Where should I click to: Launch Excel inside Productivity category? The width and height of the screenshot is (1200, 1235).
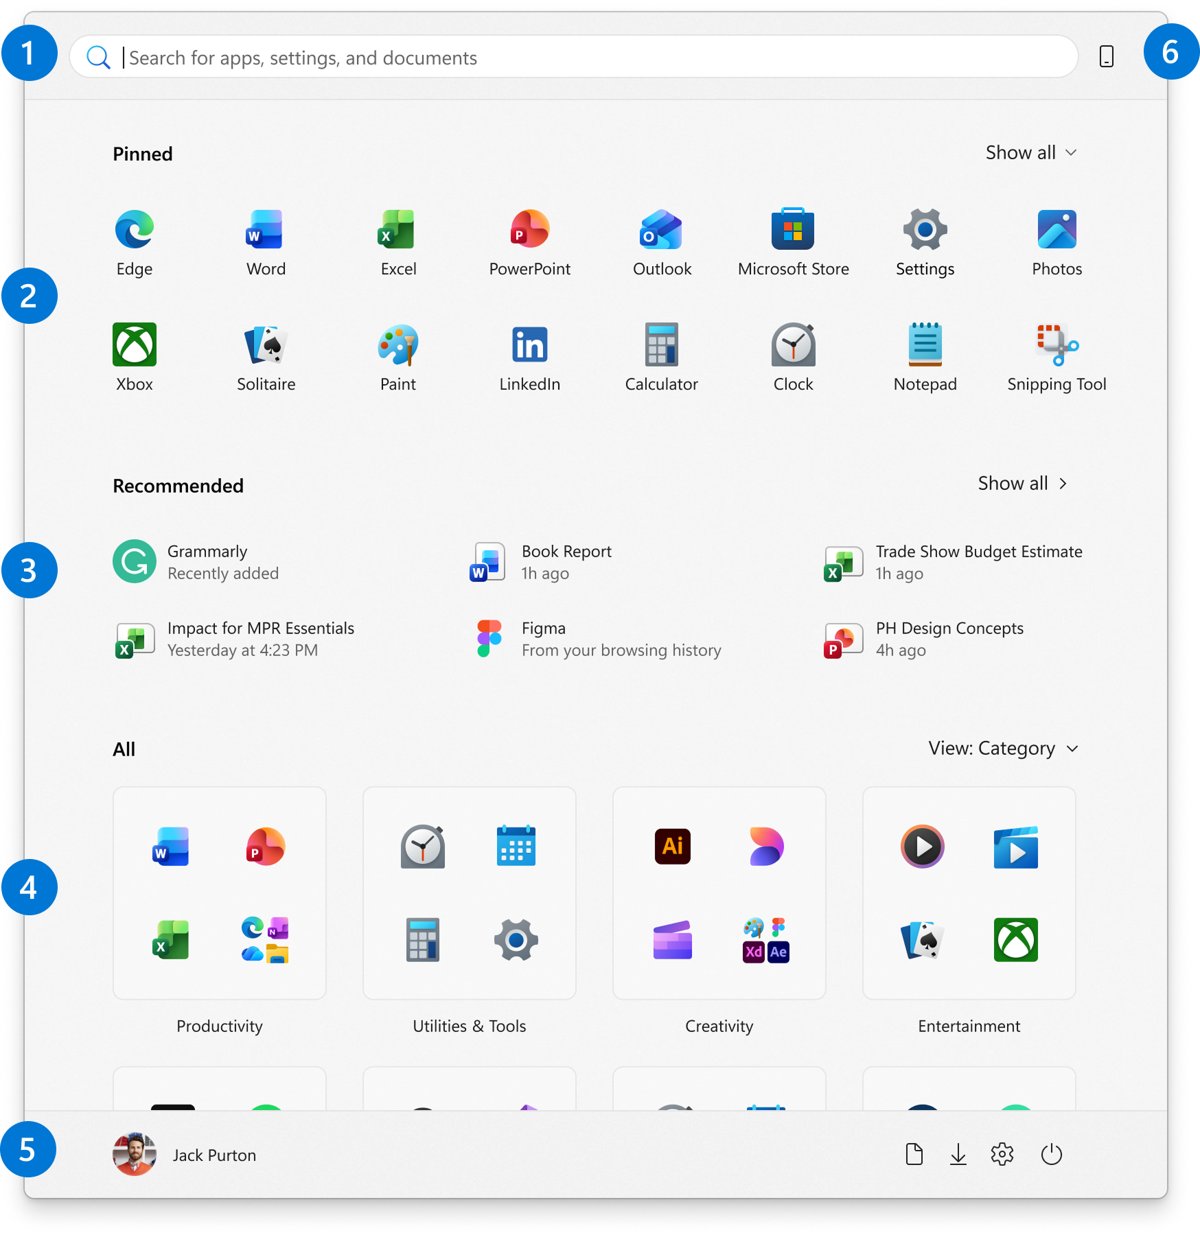pyautogui.click(x=171, y=940)
